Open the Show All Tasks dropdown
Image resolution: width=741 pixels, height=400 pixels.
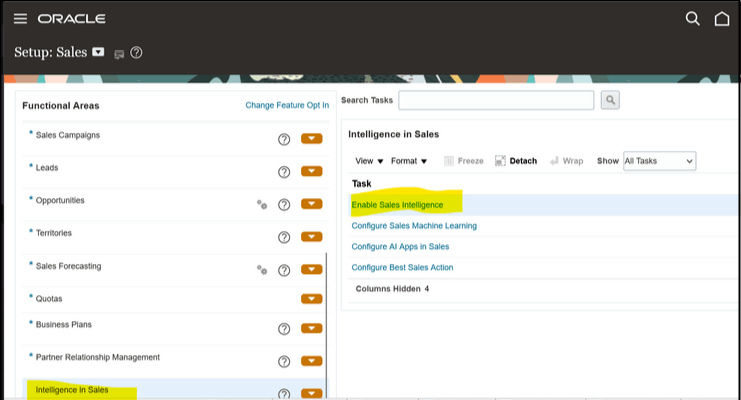pyautogui.click(x=659, y=161)
